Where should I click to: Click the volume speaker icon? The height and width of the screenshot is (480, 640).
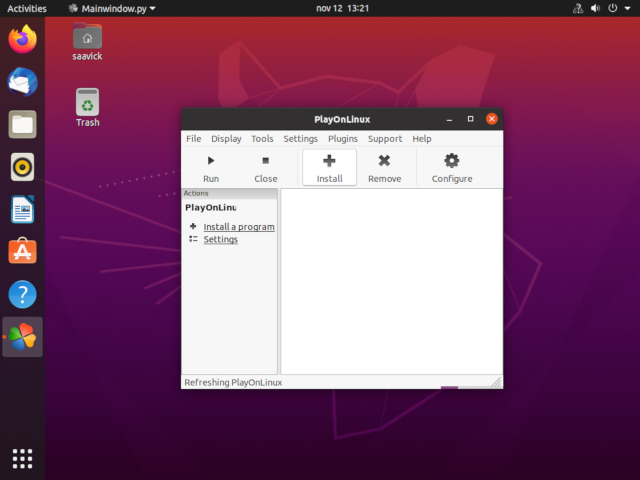[596, 9]
